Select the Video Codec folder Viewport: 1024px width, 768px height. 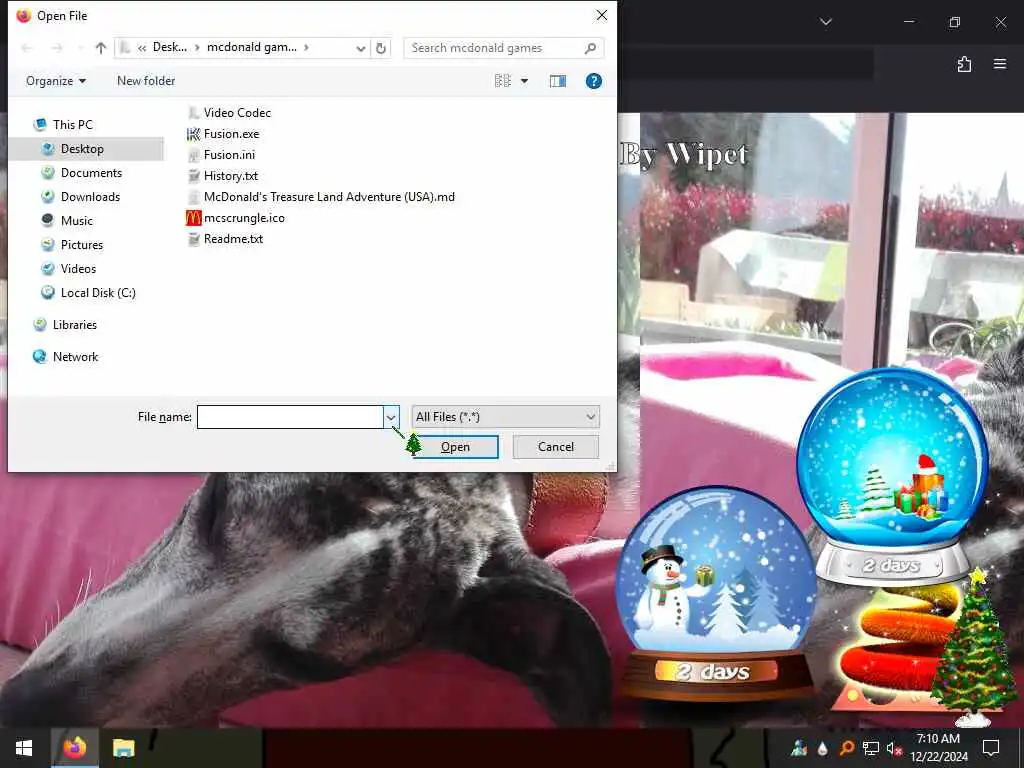click(x=237, y=113)
